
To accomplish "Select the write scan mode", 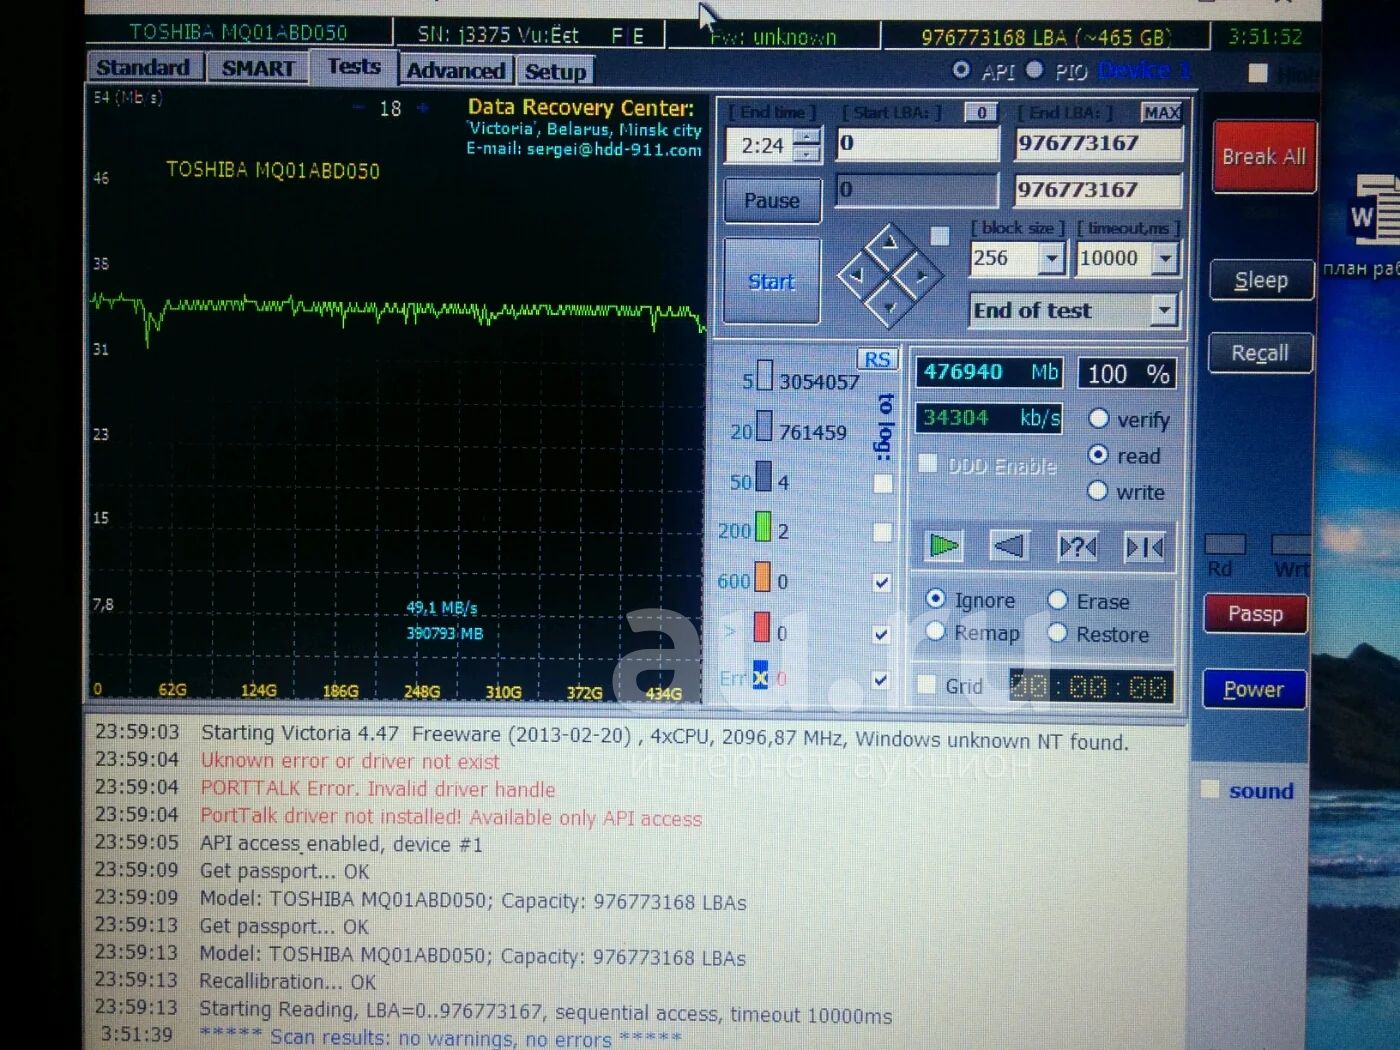I will [1098, 491].
